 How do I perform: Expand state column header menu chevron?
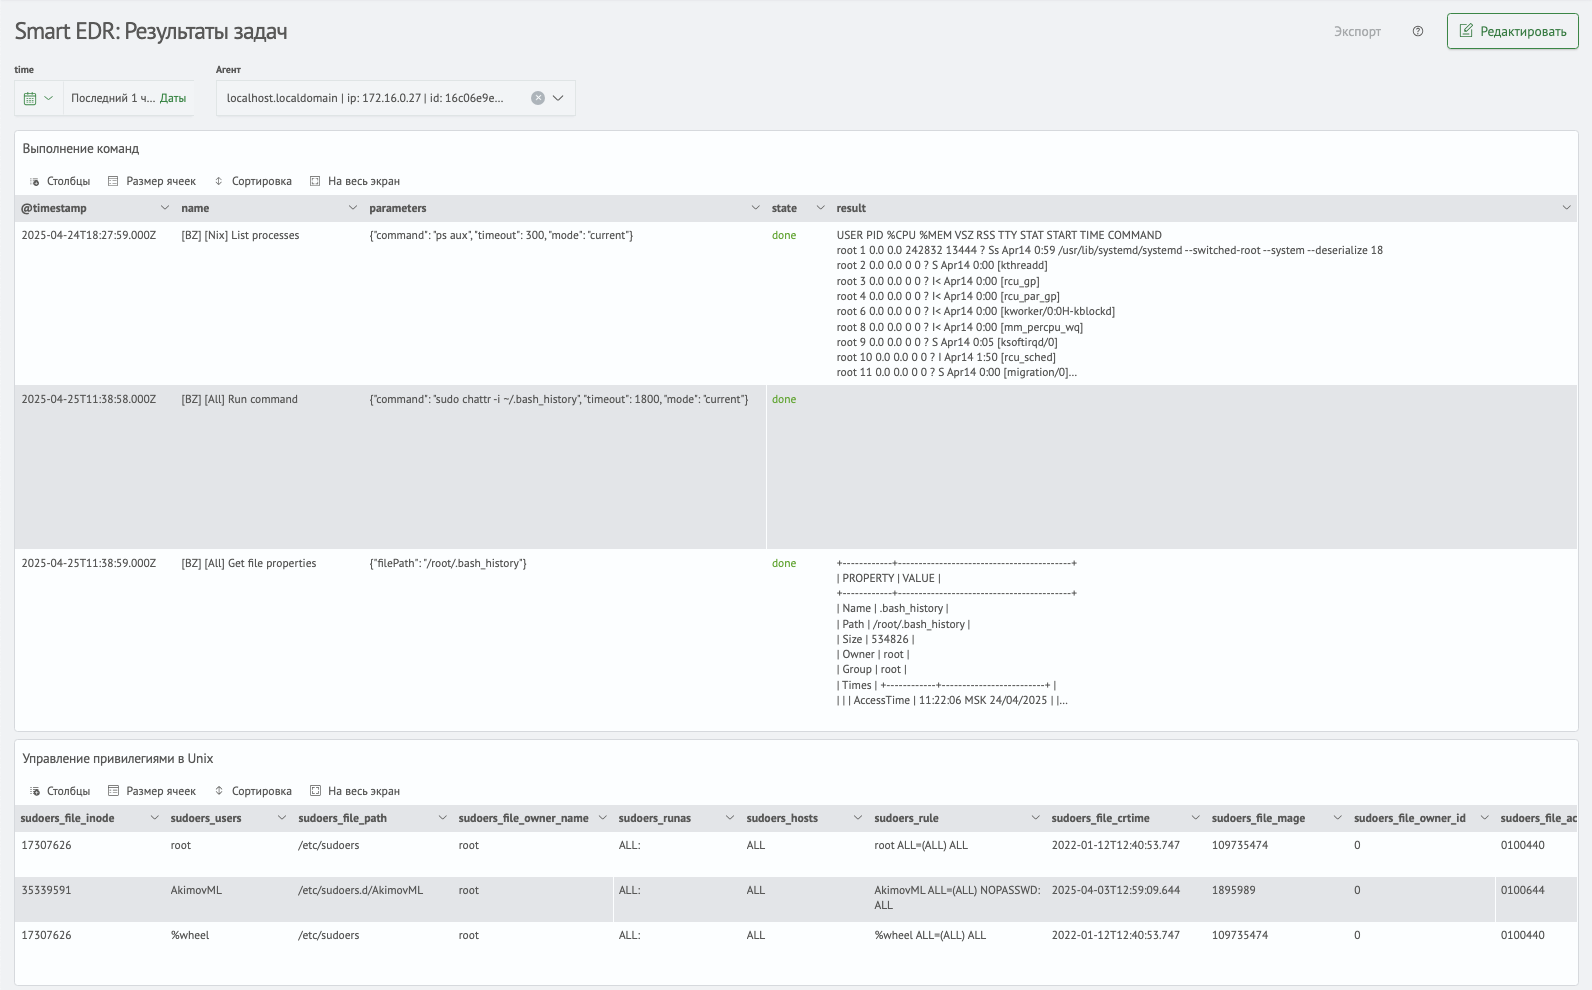point(820,208)
